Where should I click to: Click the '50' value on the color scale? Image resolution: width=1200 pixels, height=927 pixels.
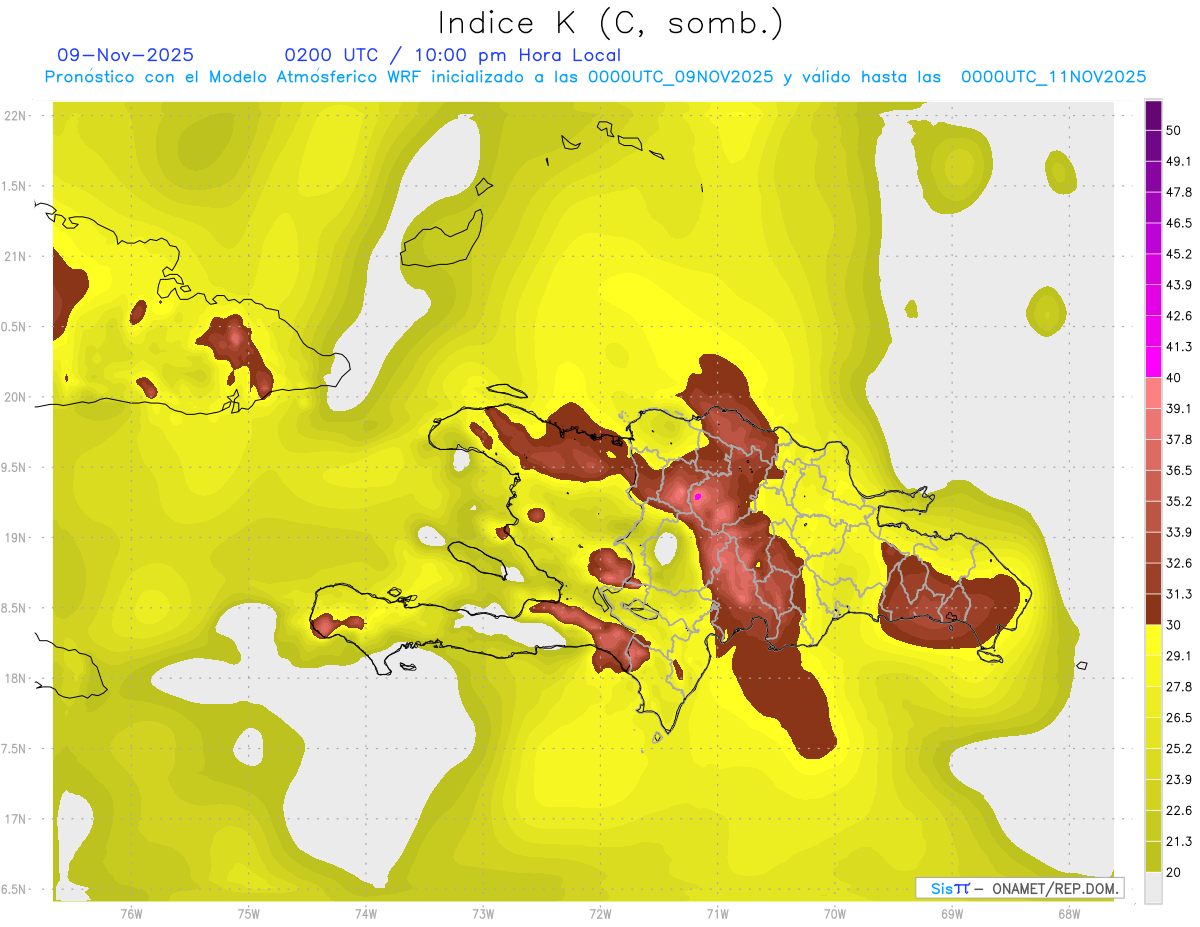pyautogui.click(x=1175, y=131)
